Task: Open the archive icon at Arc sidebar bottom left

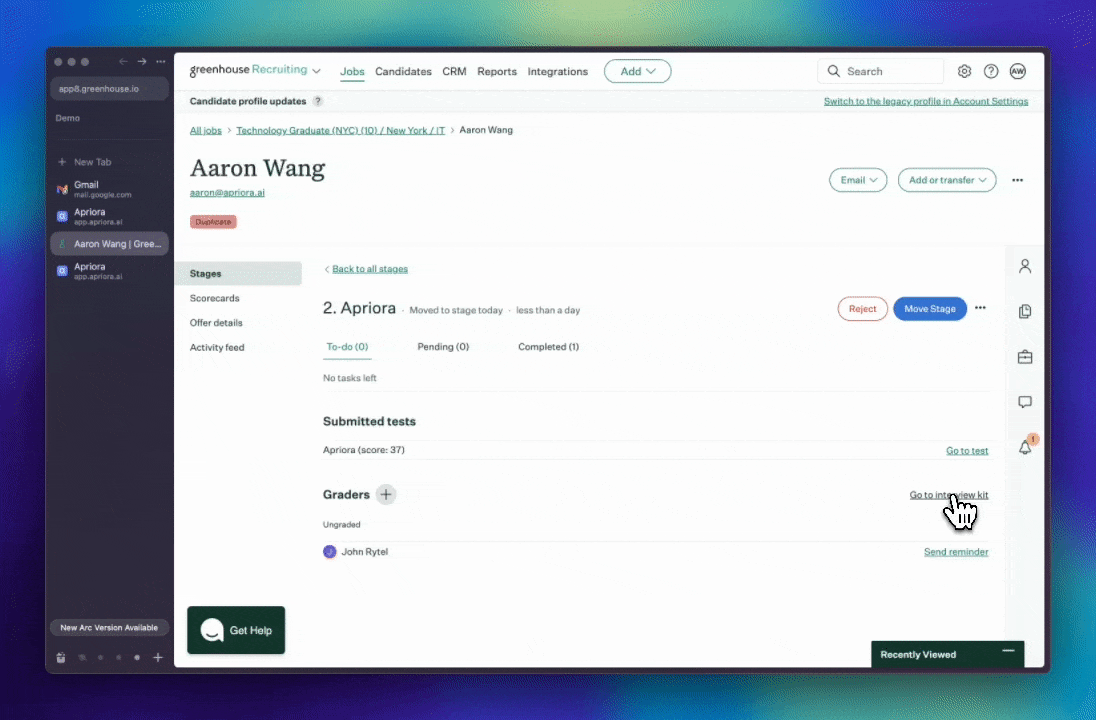Action: click(x=61, y=657)
